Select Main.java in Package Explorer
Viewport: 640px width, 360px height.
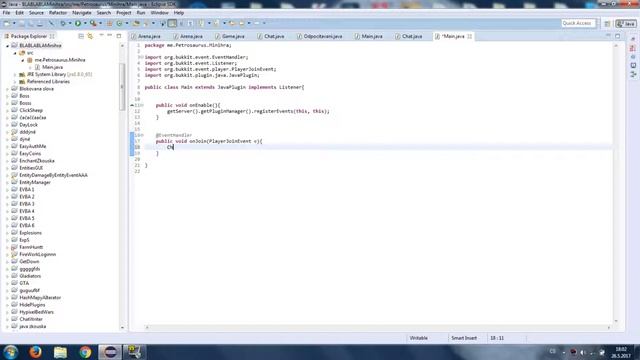coord(52,67)
